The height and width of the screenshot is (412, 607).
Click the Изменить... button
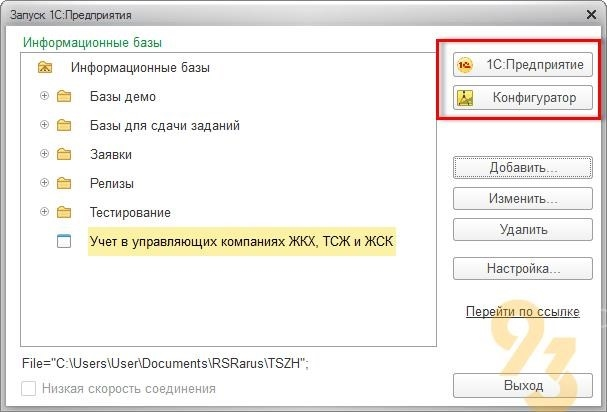pos(523,199)
